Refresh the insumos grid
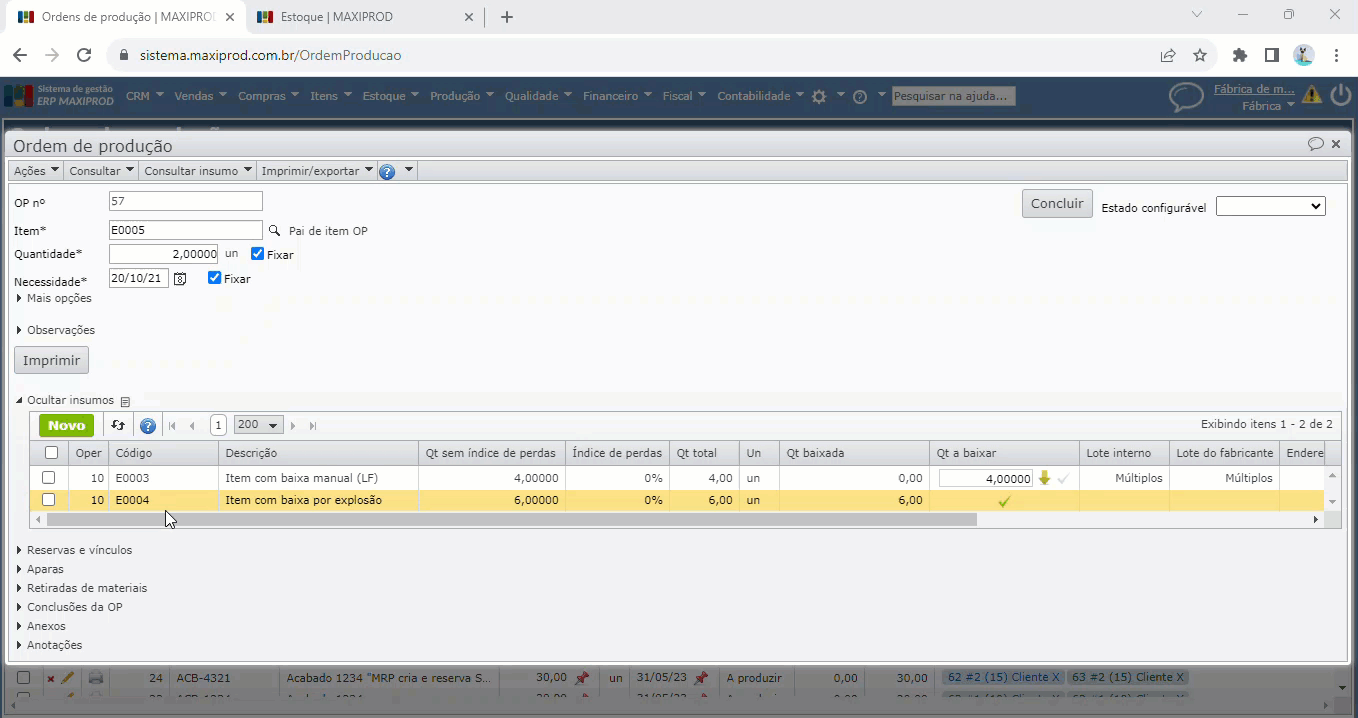 coord(118,425)
